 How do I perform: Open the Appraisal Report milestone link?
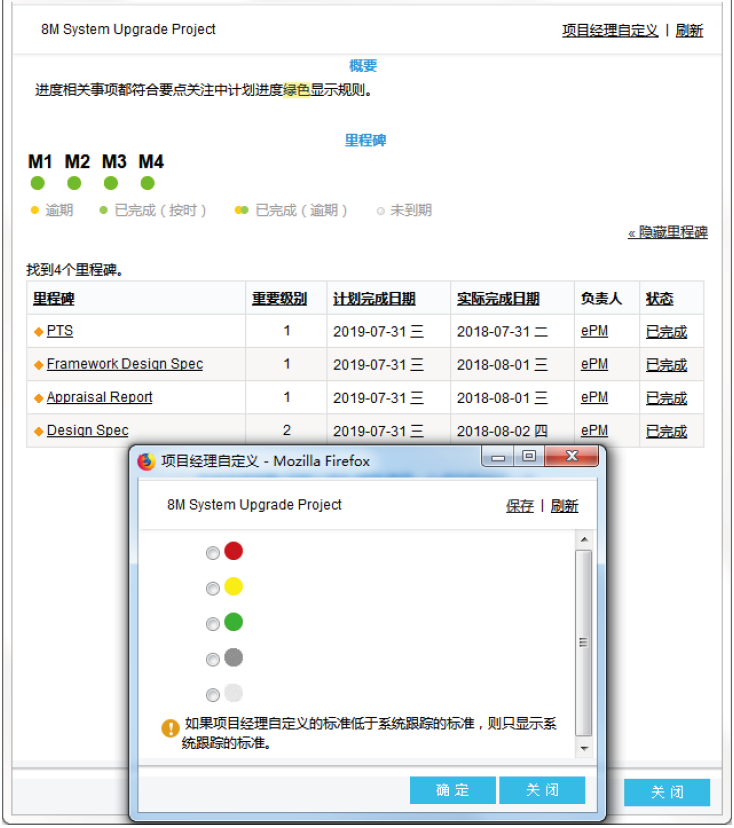99,398
